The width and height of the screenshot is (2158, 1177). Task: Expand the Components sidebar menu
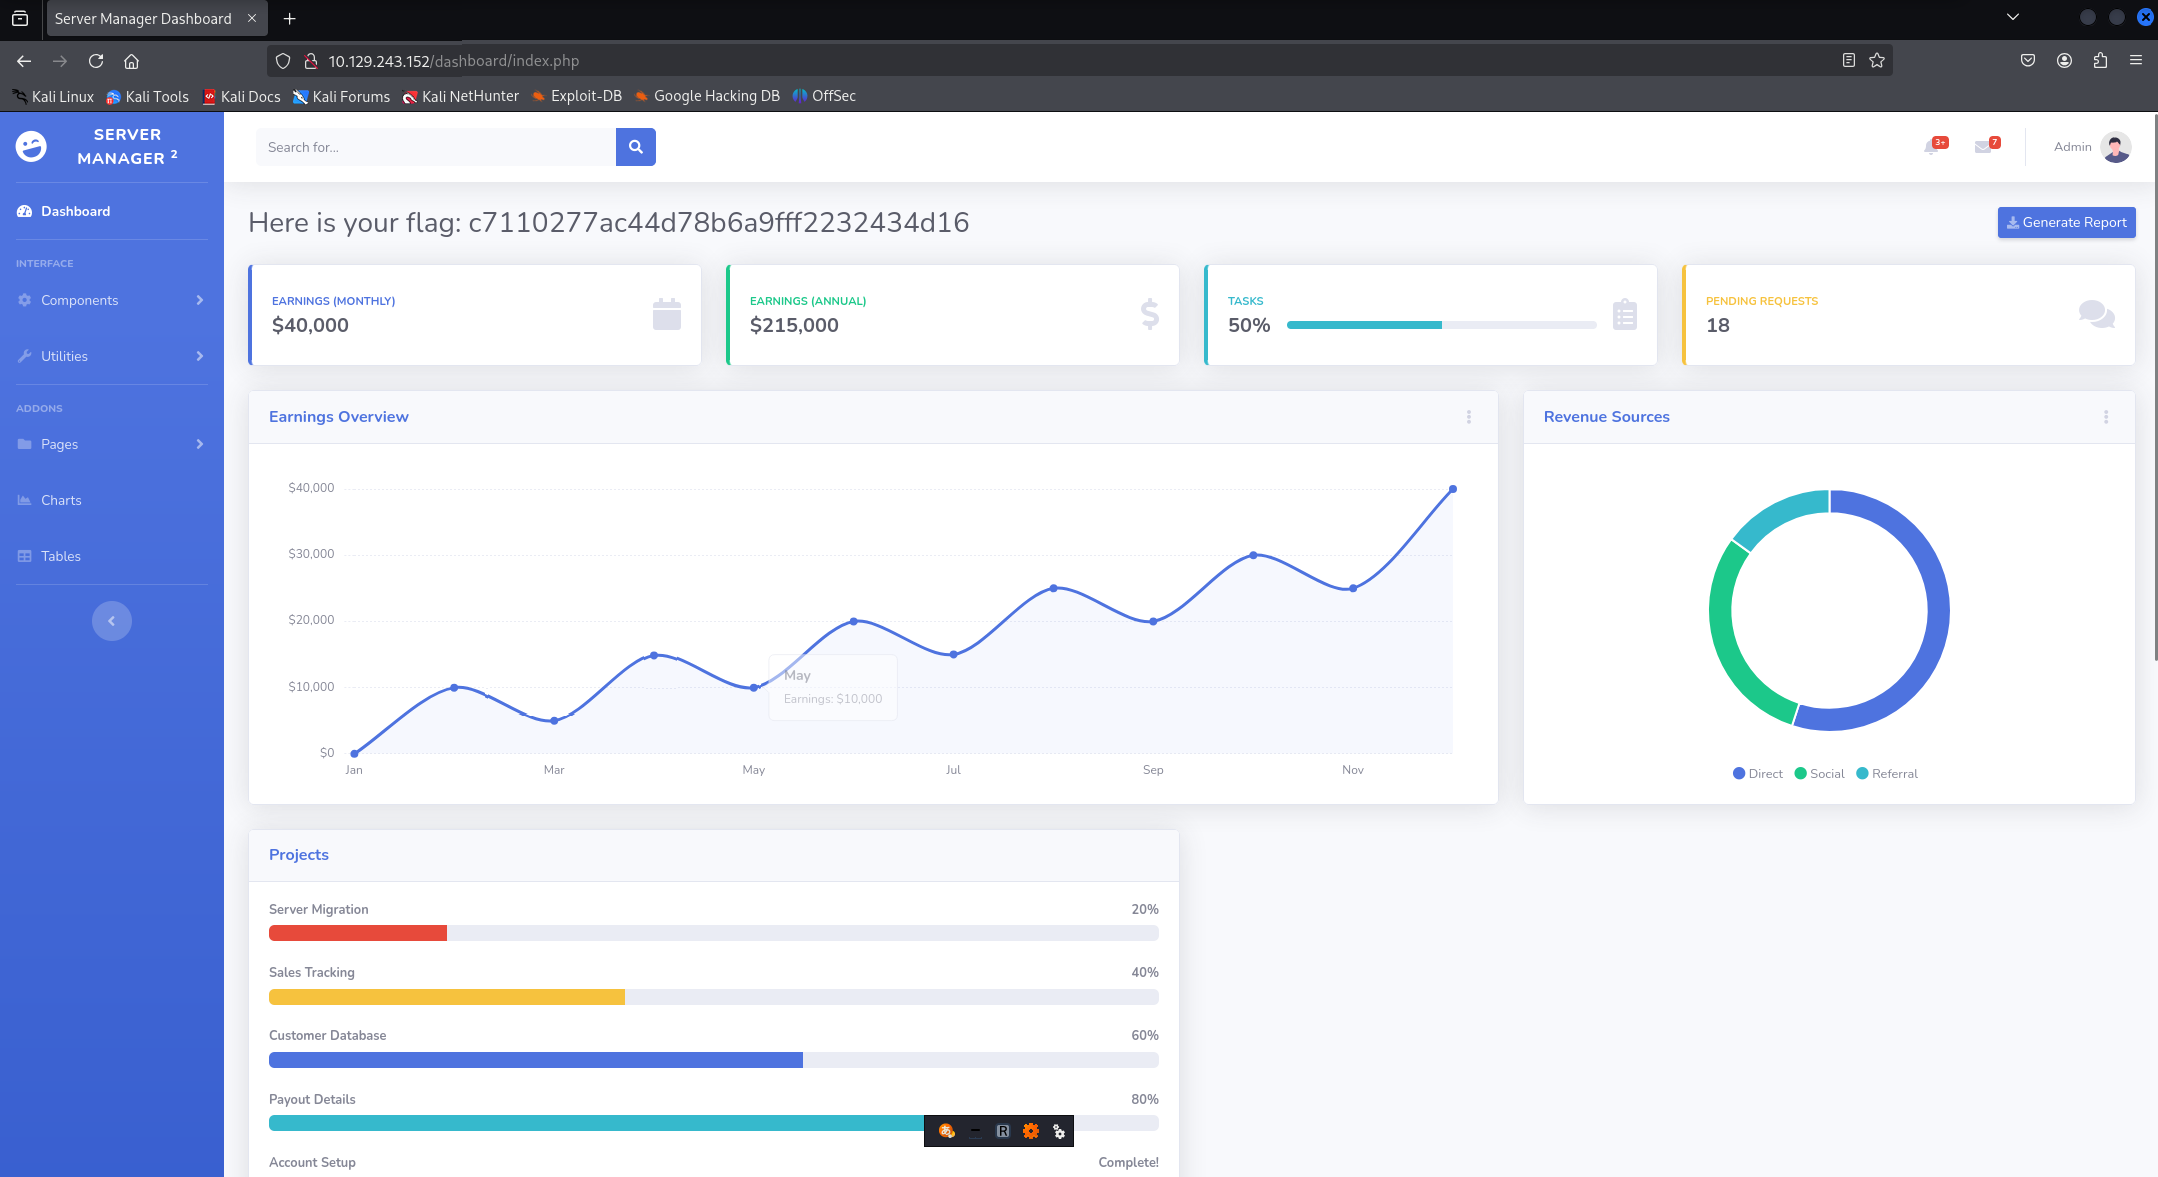pos(110,300)
